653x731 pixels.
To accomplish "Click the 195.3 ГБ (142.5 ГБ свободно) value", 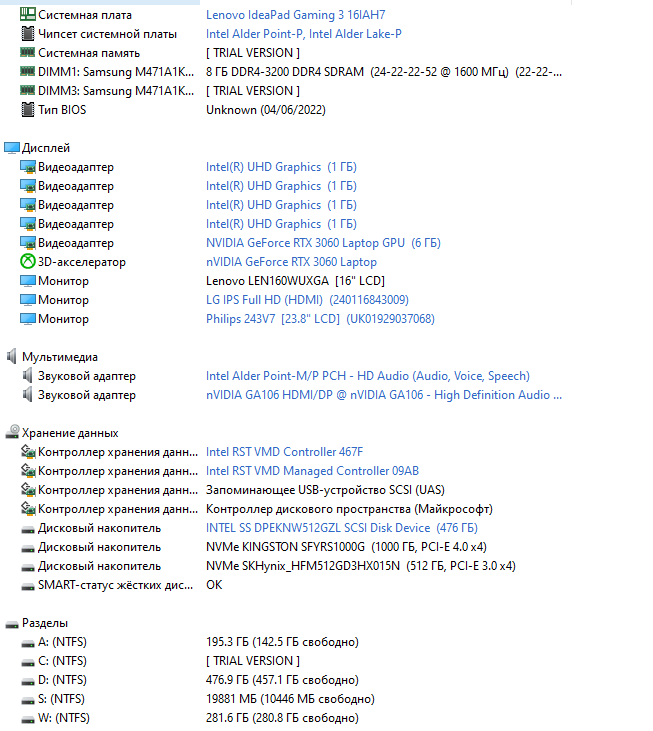I will (x=282, y=642).
